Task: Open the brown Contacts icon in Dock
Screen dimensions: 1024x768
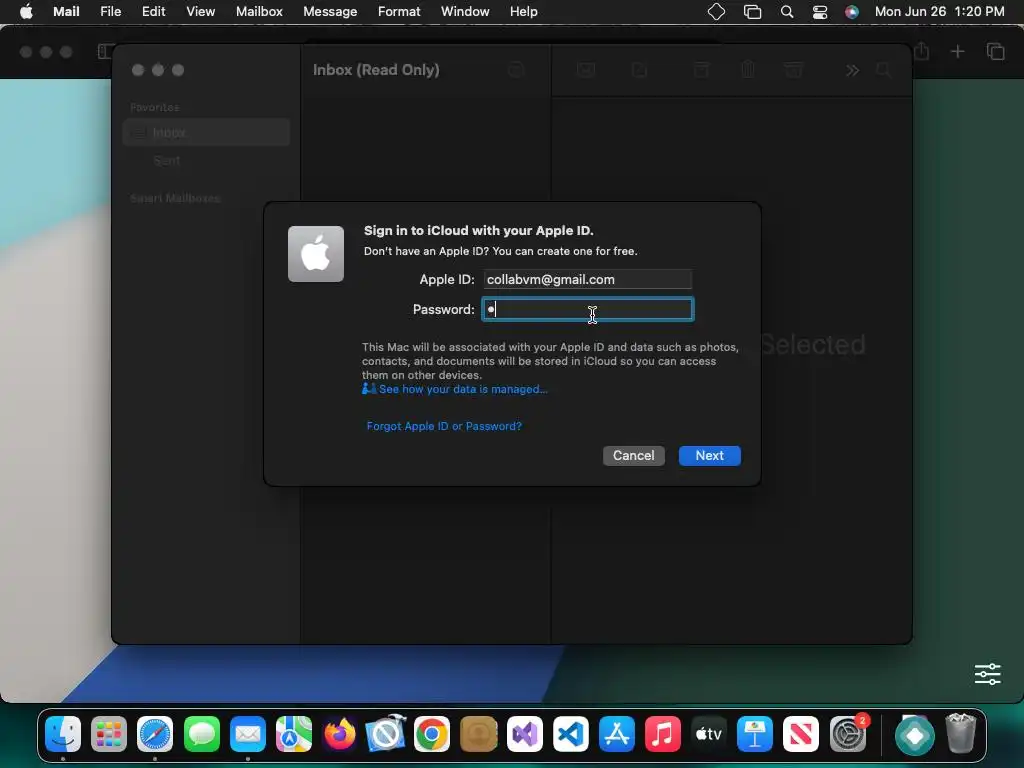Action: (x=478, y=734)
